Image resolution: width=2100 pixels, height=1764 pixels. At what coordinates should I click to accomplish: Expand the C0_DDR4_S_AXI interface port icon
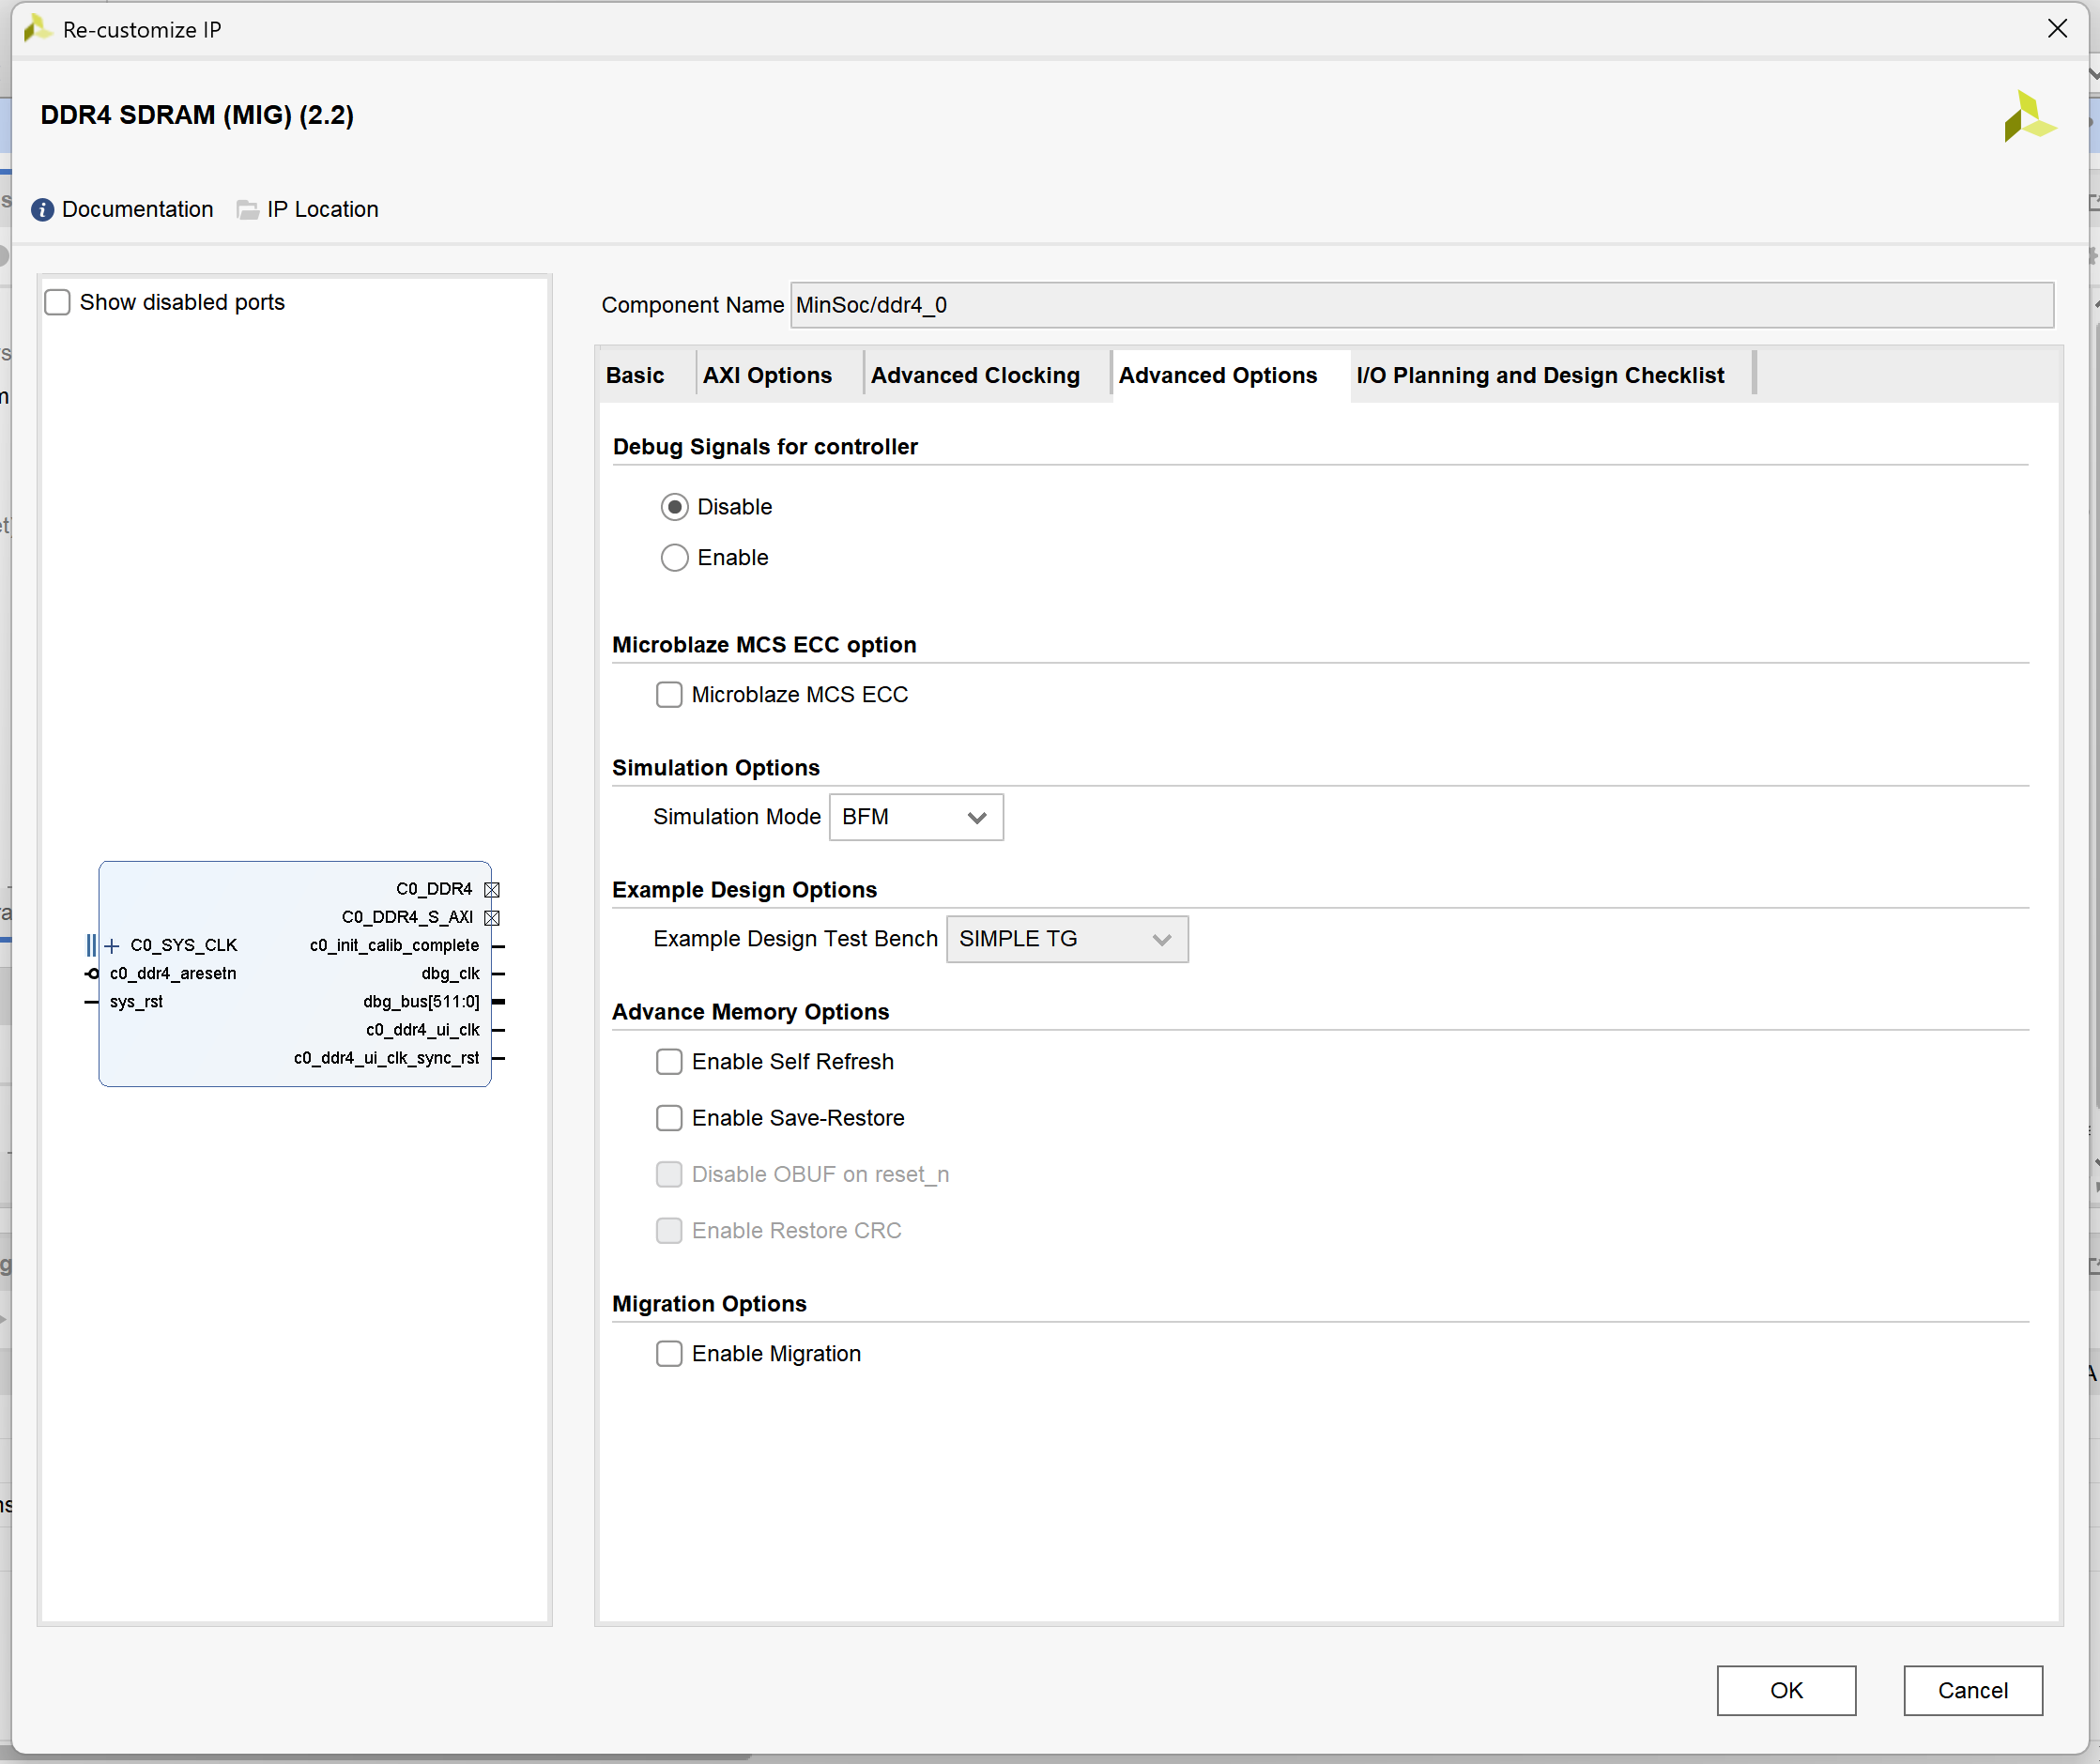tap(492, 918)
